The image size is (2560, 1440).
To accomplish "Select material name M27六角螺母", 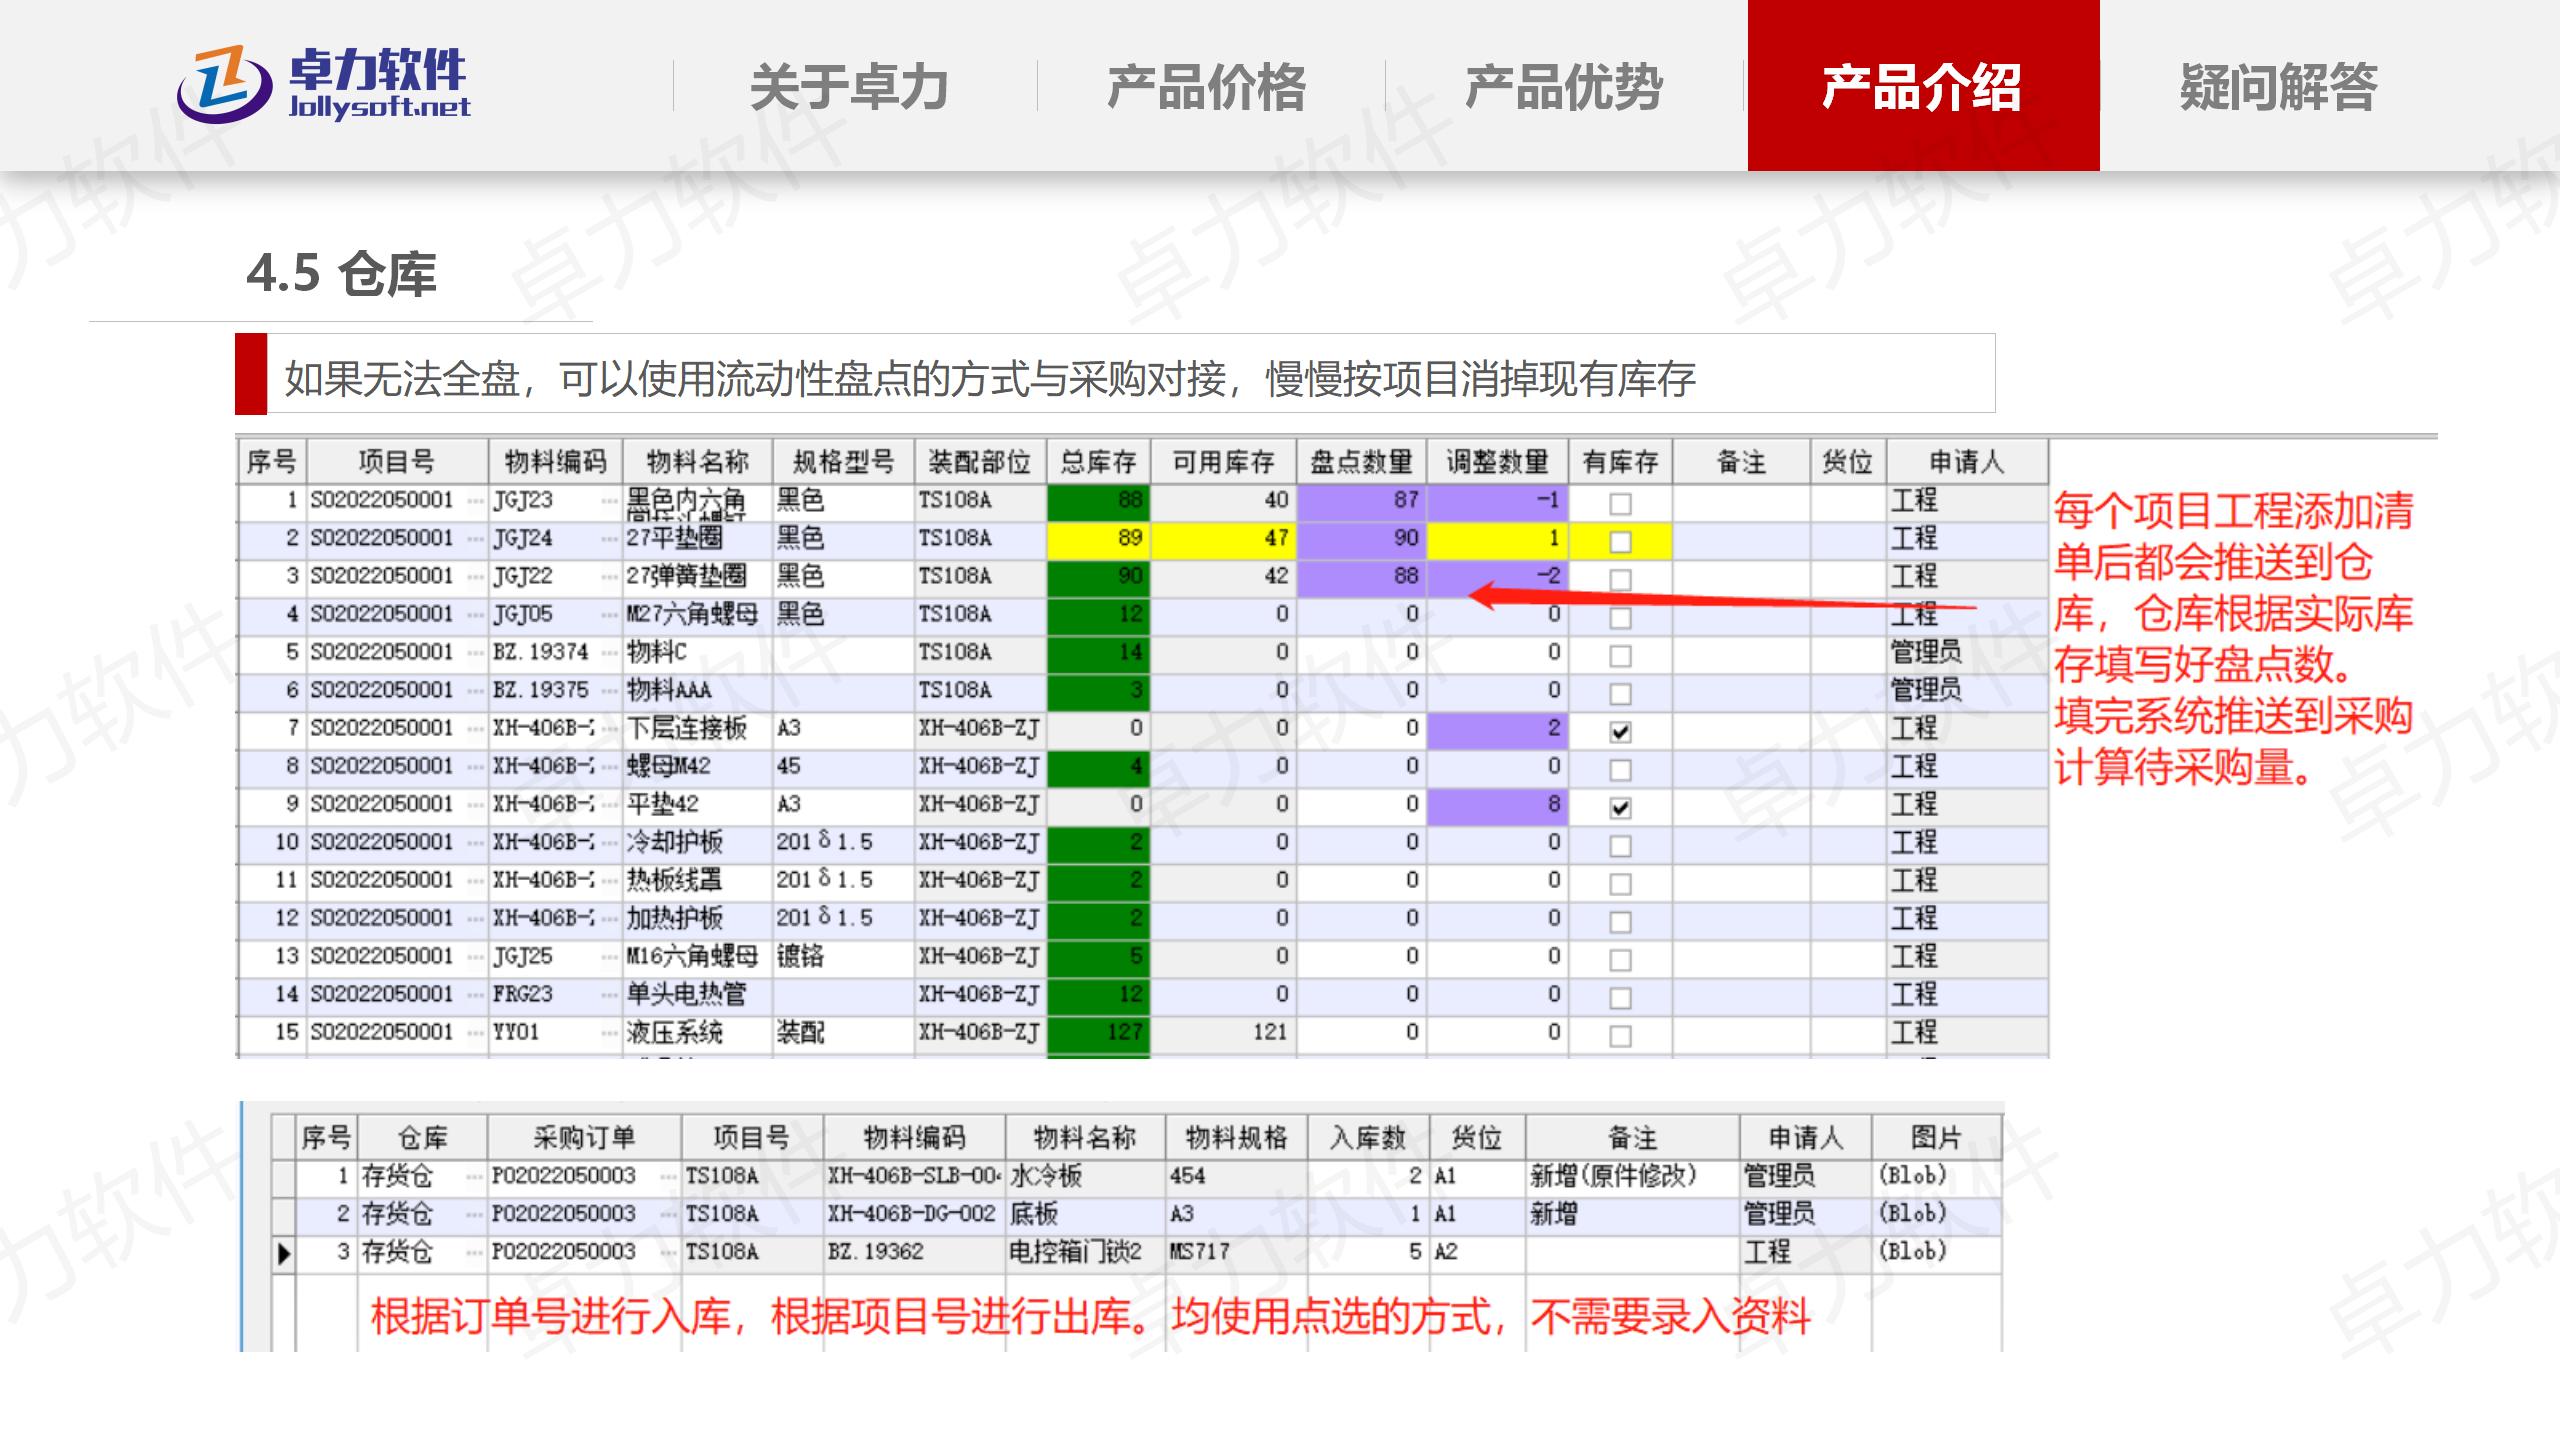I will (692, 615).
